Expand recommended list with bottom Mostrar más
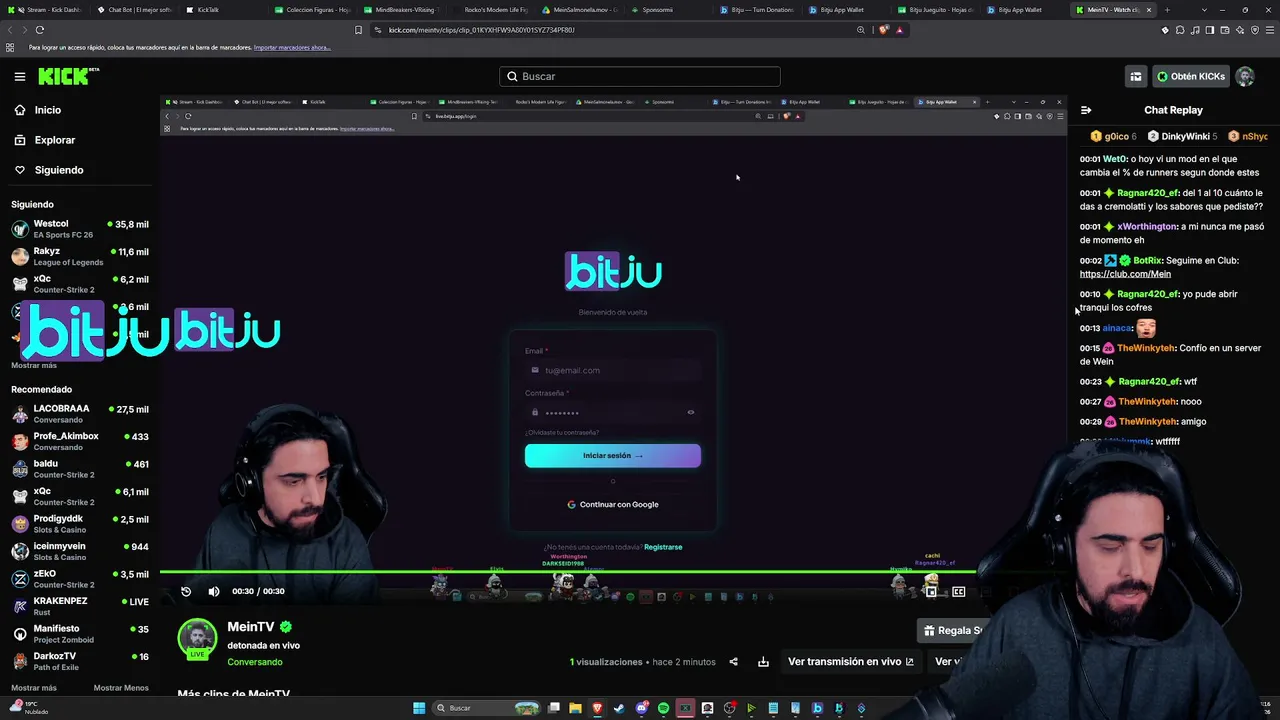Image resolution: width=1280 pixels, height=720 pixels. pos(34,688)
